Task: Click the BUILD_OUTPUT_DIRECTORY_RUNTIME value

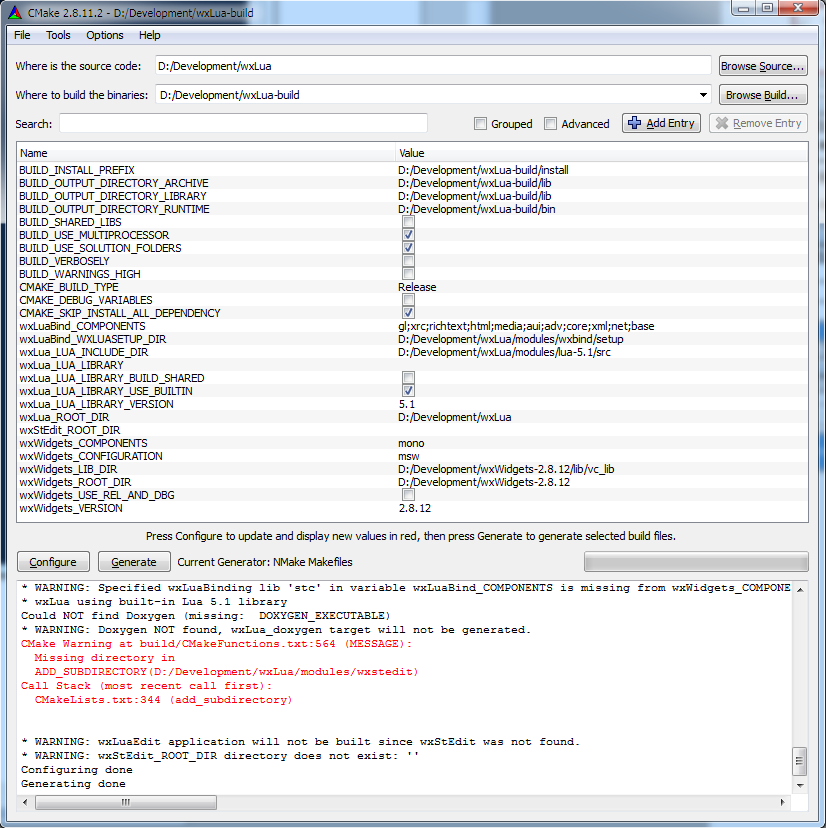Action: [476, 209]
